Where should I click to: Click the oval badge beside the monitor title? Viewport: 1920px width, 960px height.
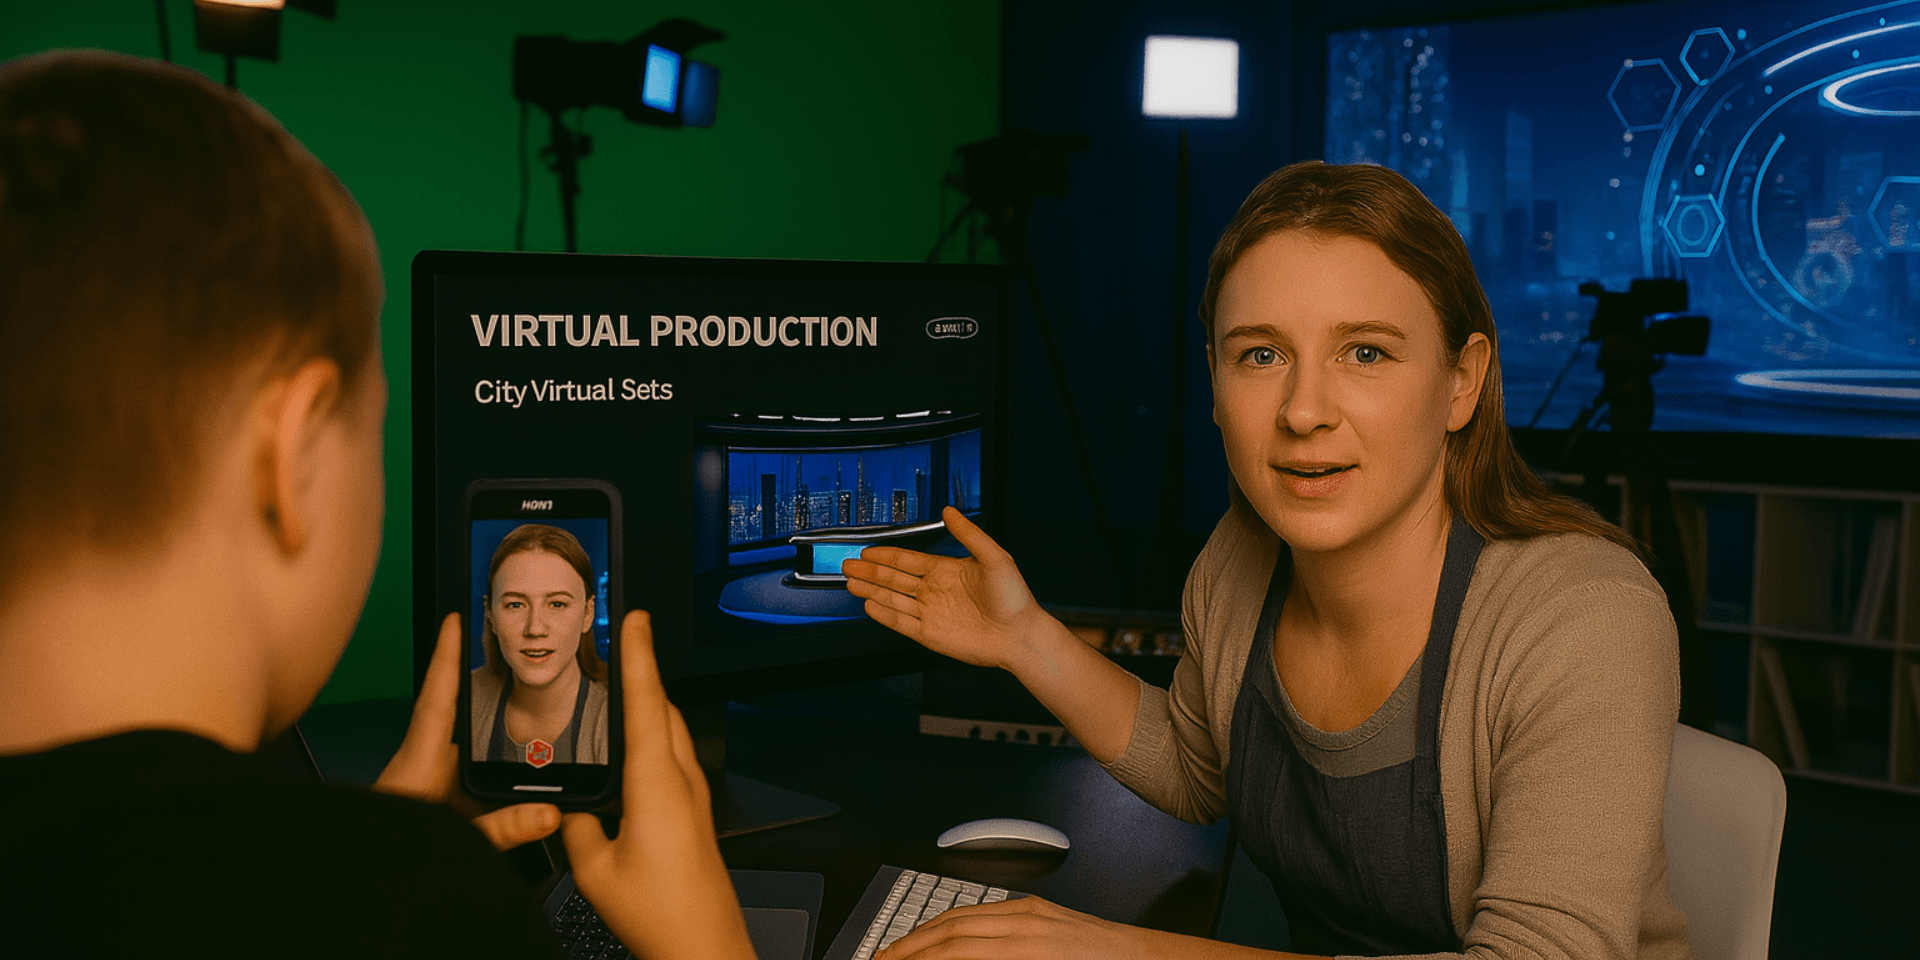(x=951, y=328)
